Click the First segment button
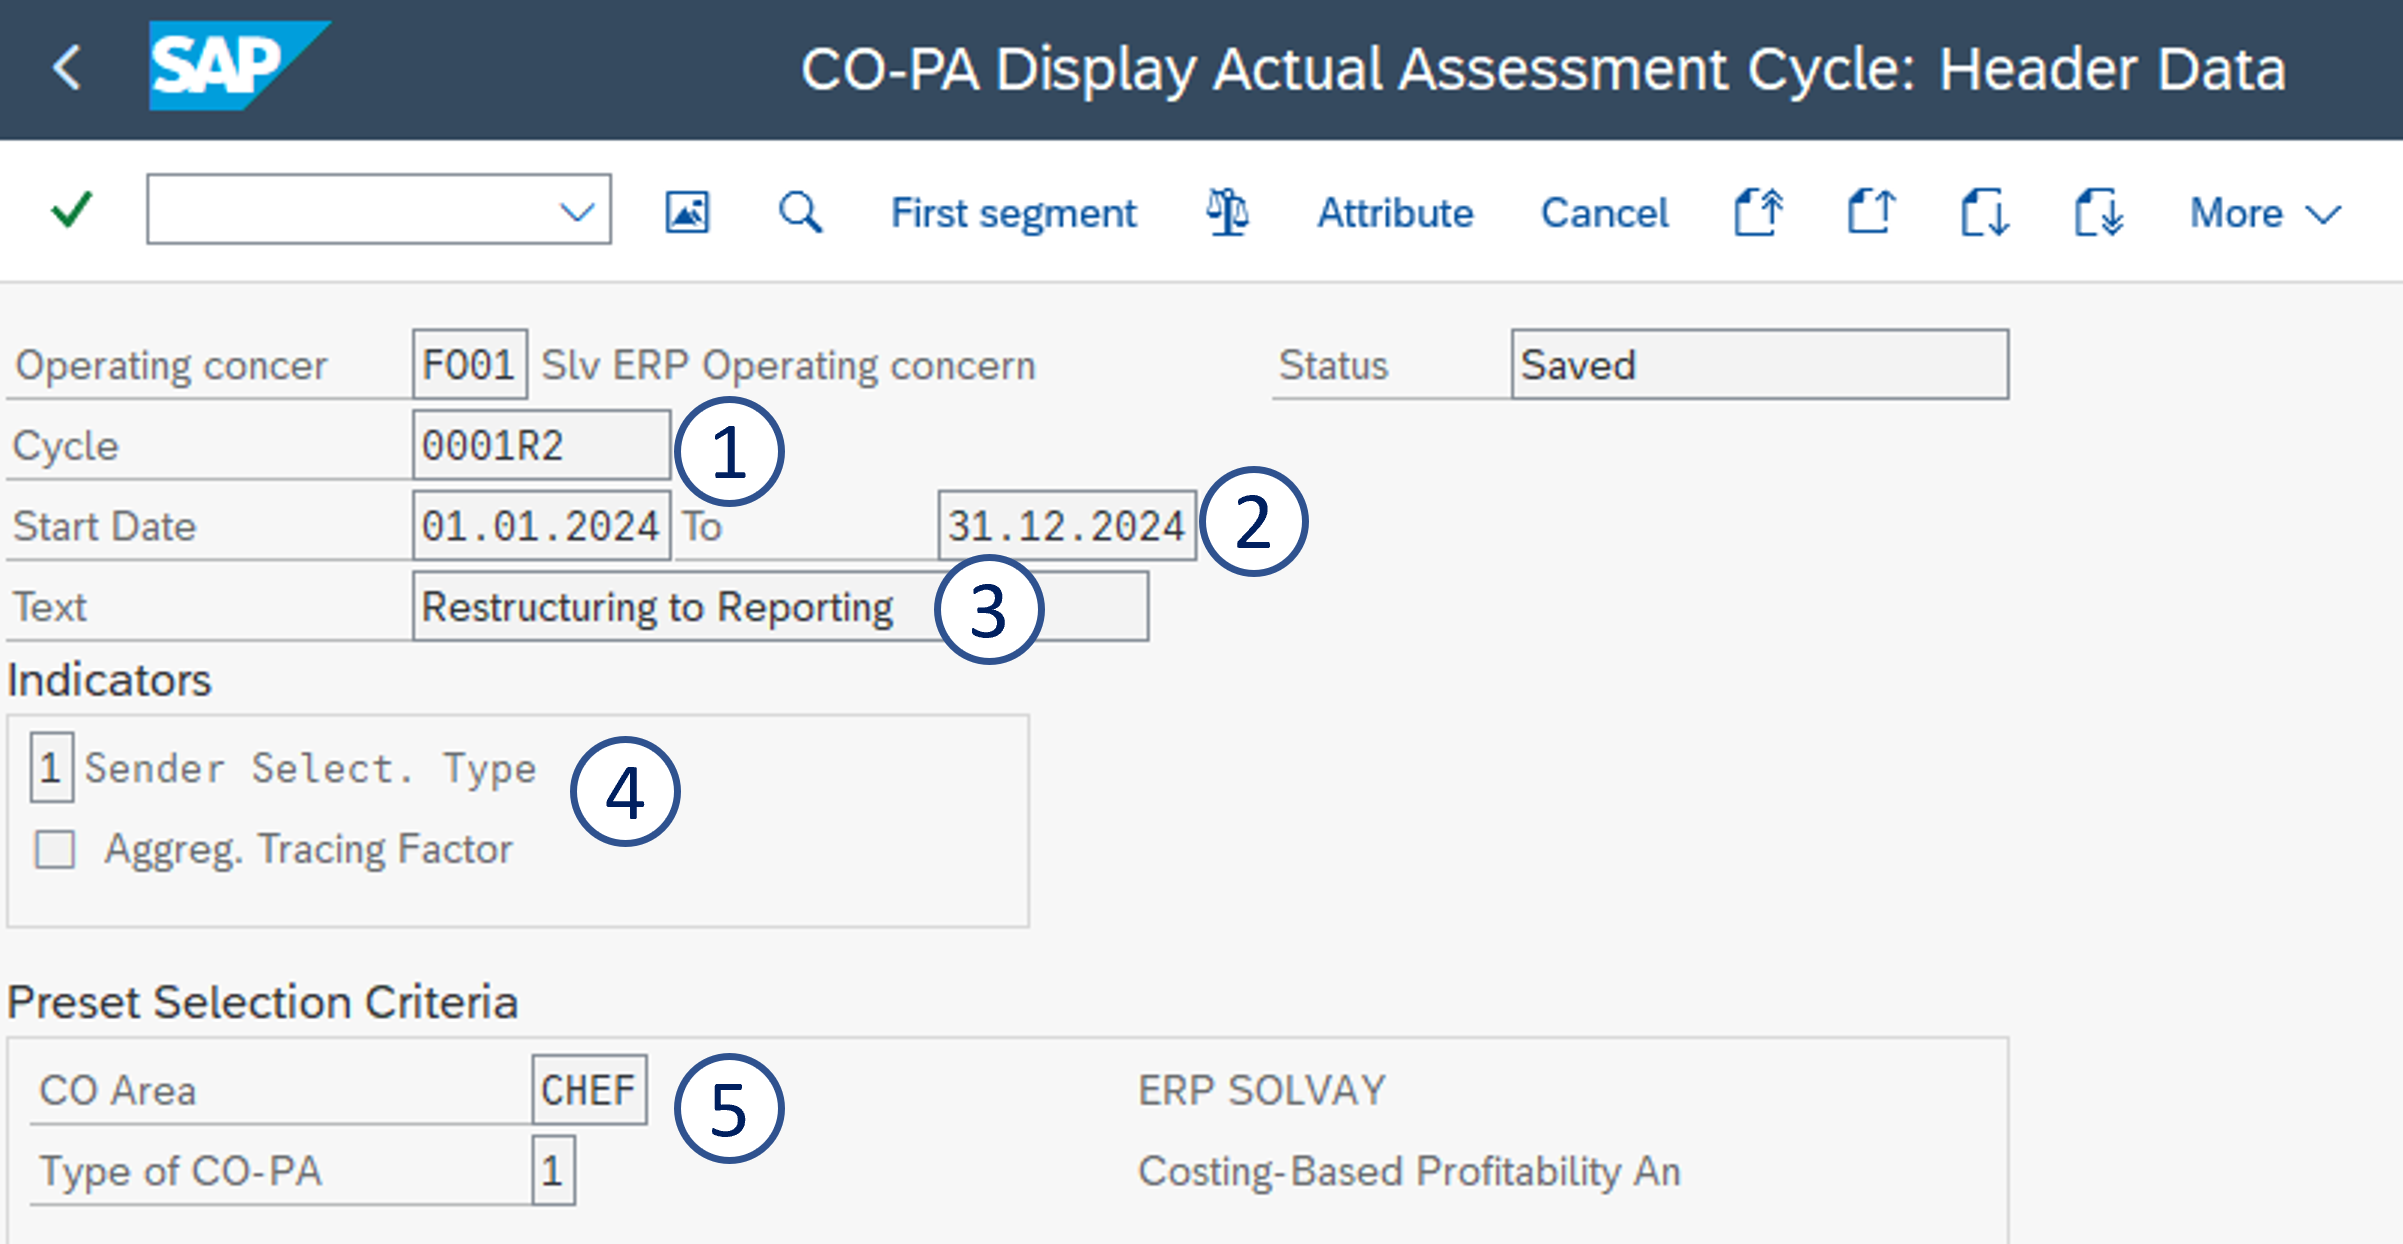The image size is (2403, 1244). [x=1013, y=213]
